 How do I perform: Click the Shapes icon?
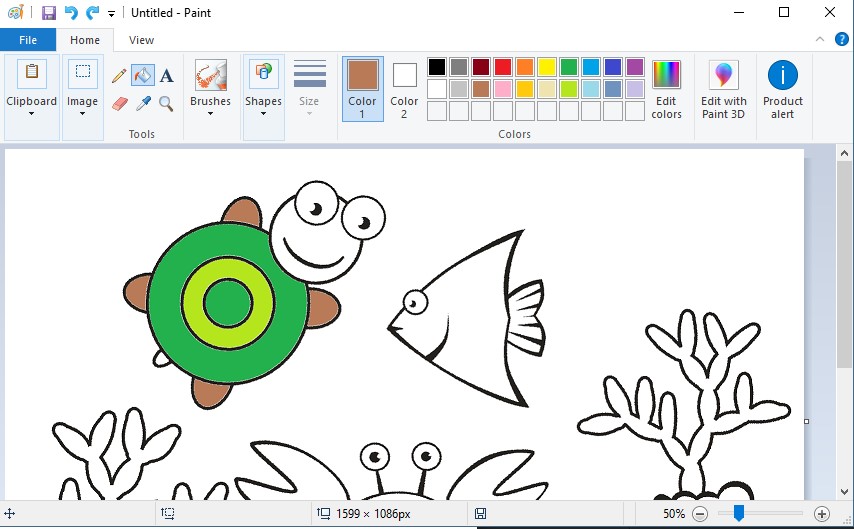pos(264,74)
